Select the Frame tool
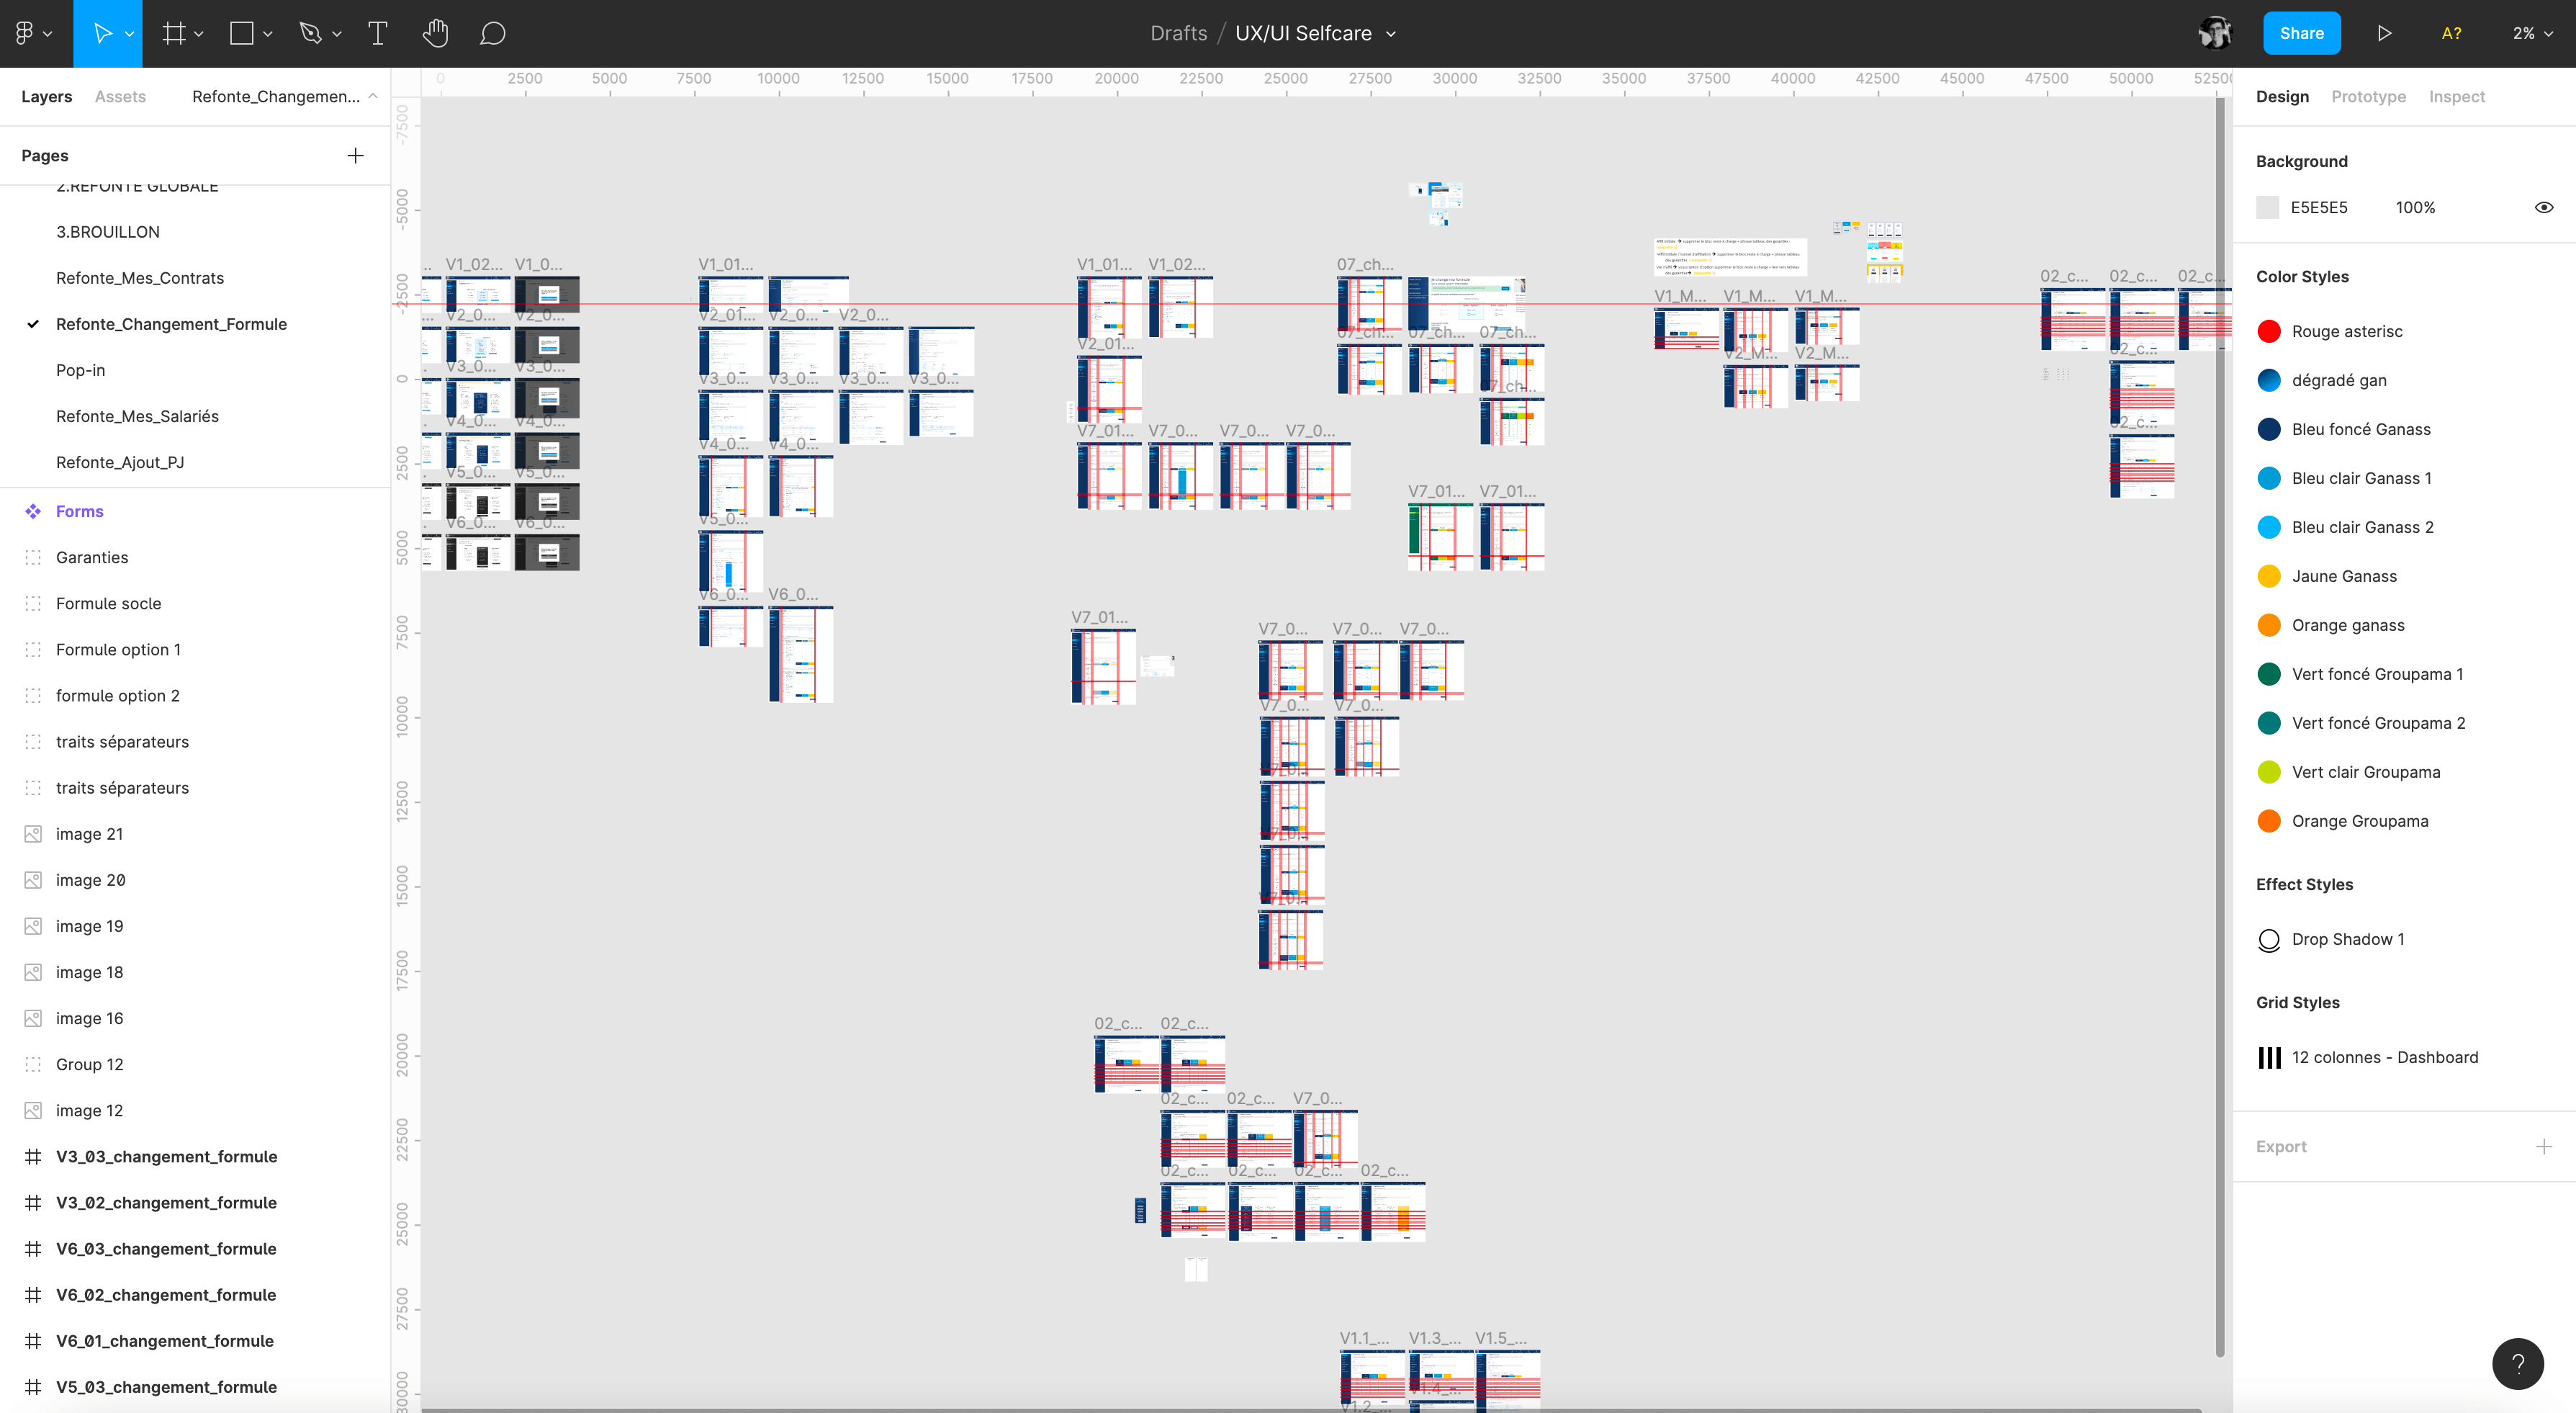2576x1413 pixels. (174, 33)
